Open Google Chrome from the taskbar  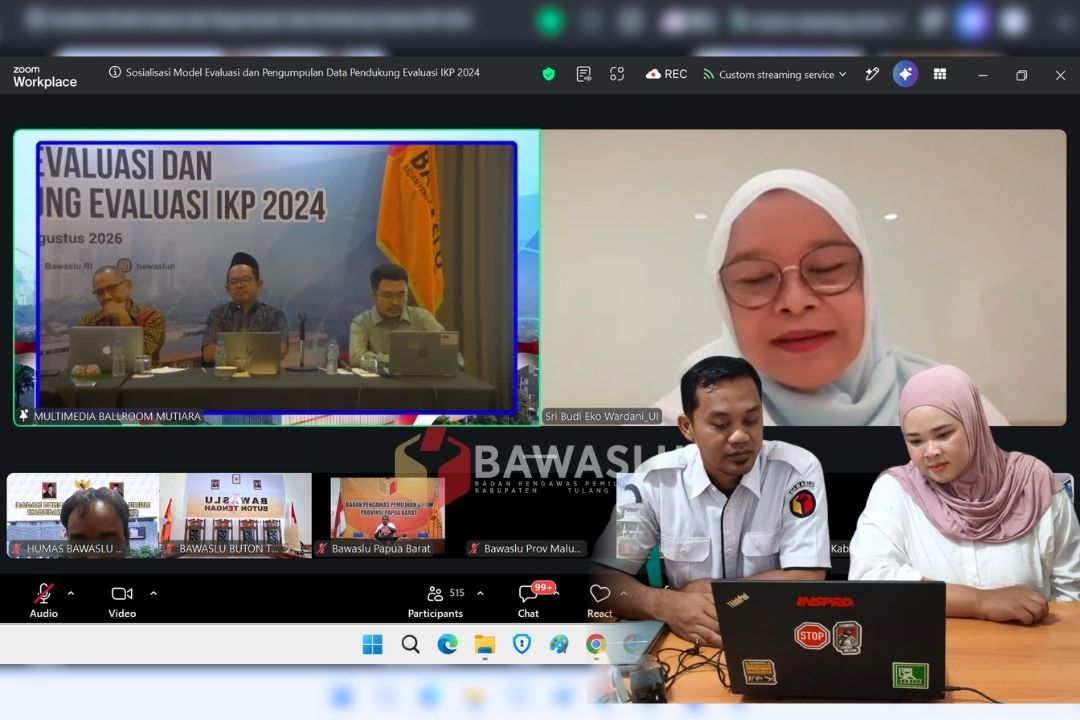point(596,644)
